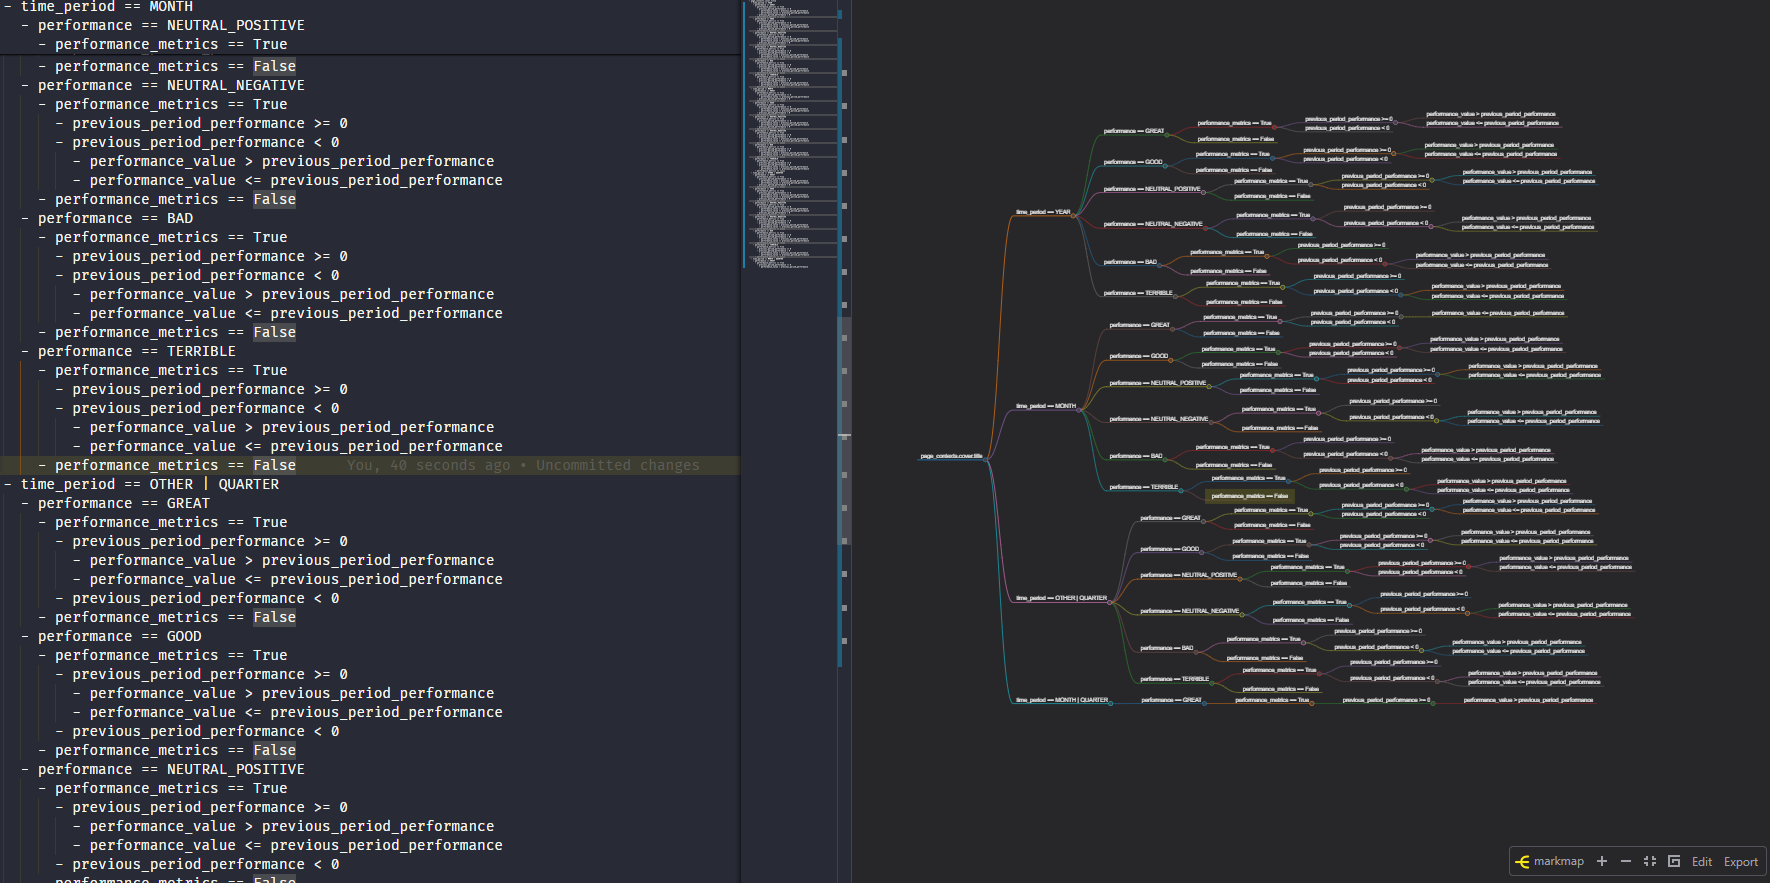Click Export in markmap toolbar
This screenshot has width=1770, height=883.
[x=1741, y=862]
